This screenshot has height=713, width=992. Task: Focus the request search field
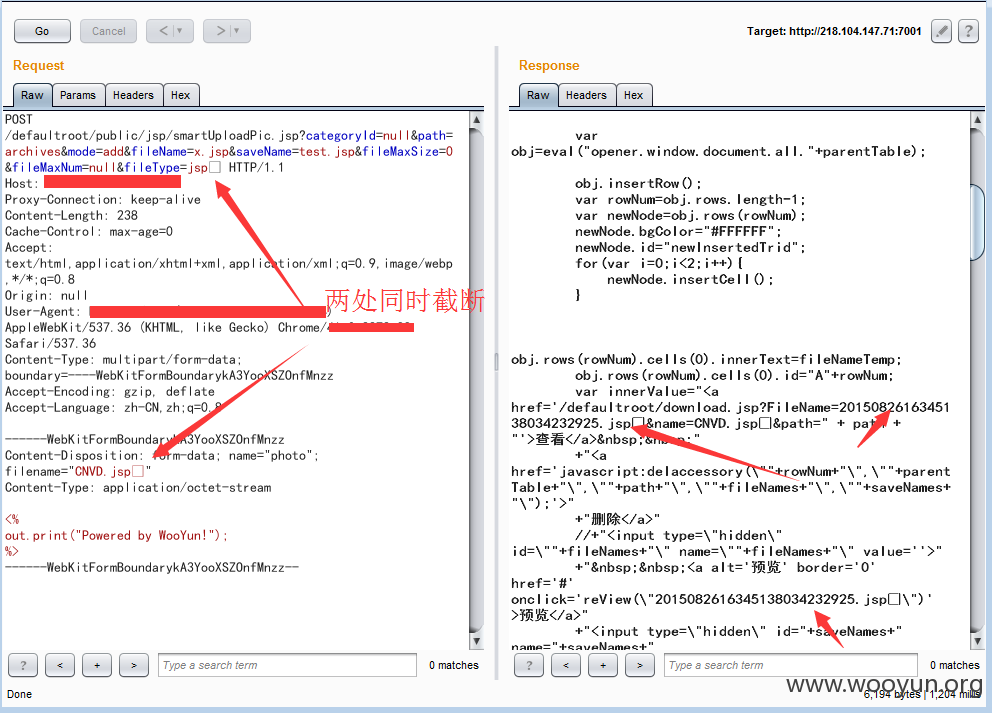pos(287,665)
